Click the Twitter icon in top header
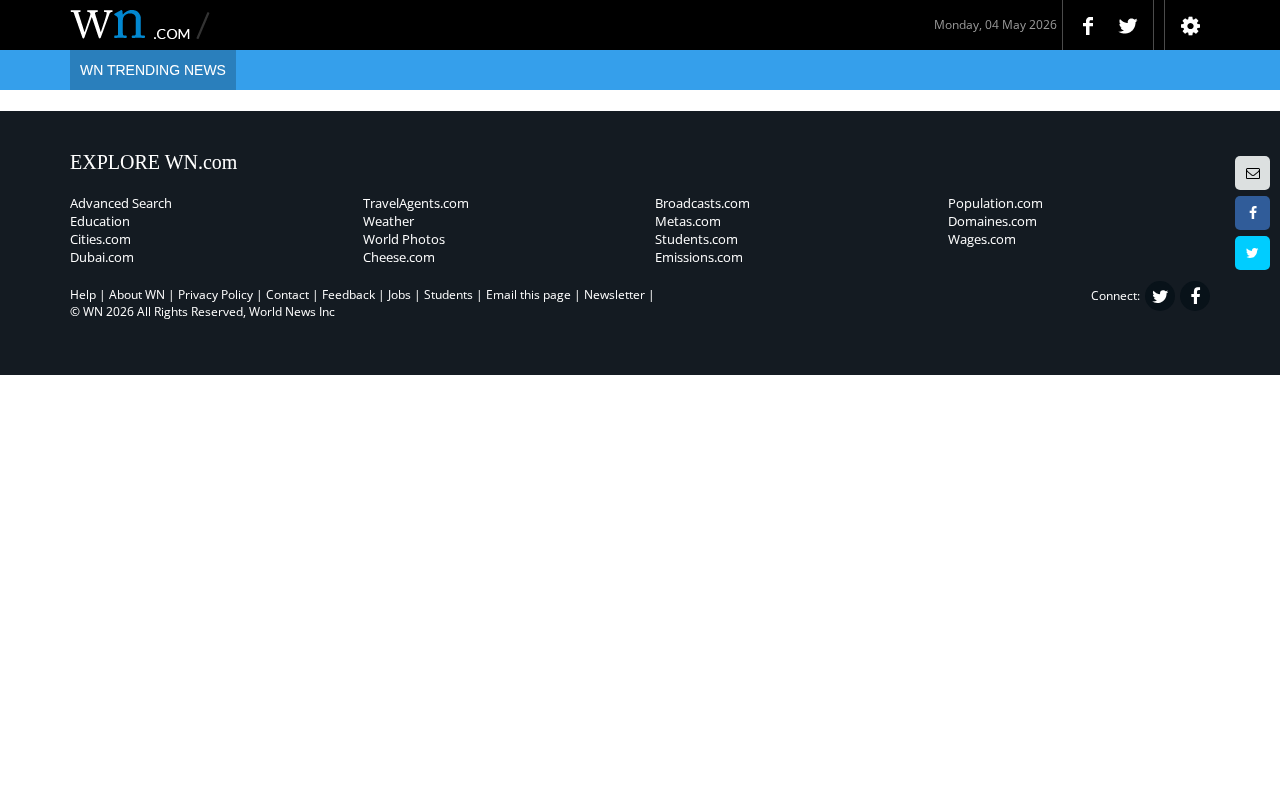The height and width of the screenshot is (800, 1280). 1128,26
